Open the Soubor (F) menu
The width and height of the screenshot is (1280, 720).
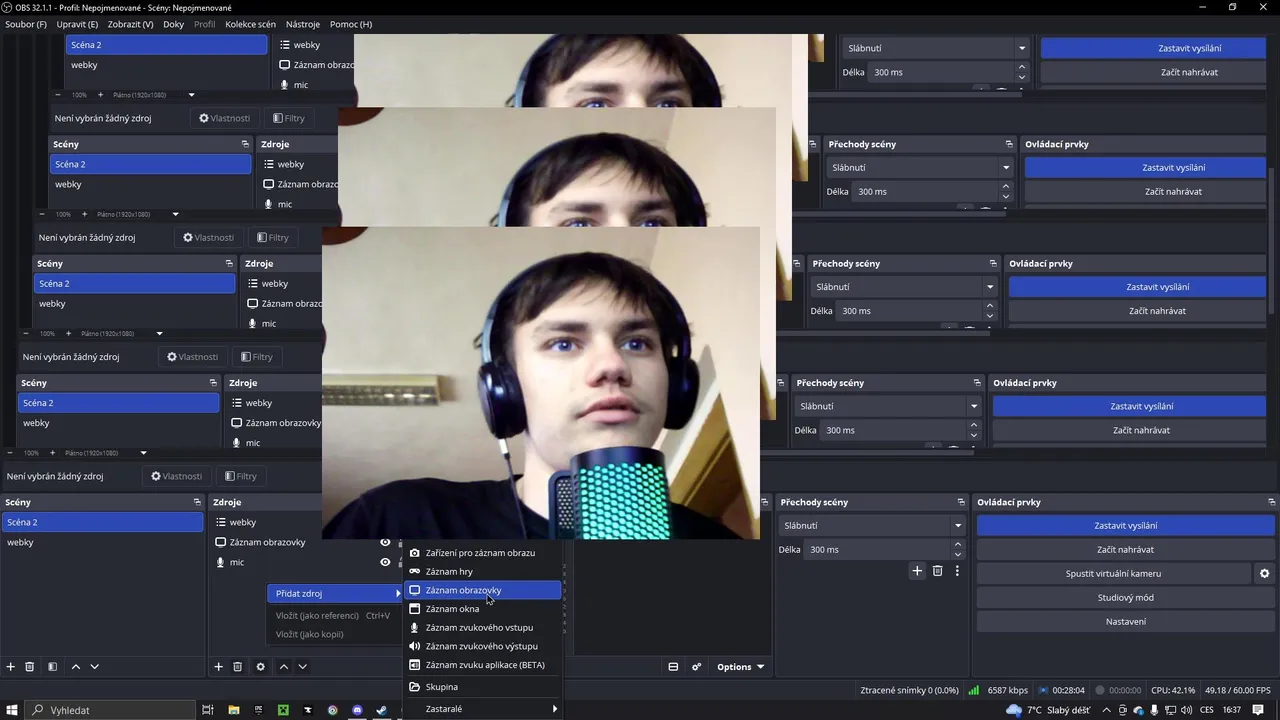pyautogui.click(x=26, y=24)
